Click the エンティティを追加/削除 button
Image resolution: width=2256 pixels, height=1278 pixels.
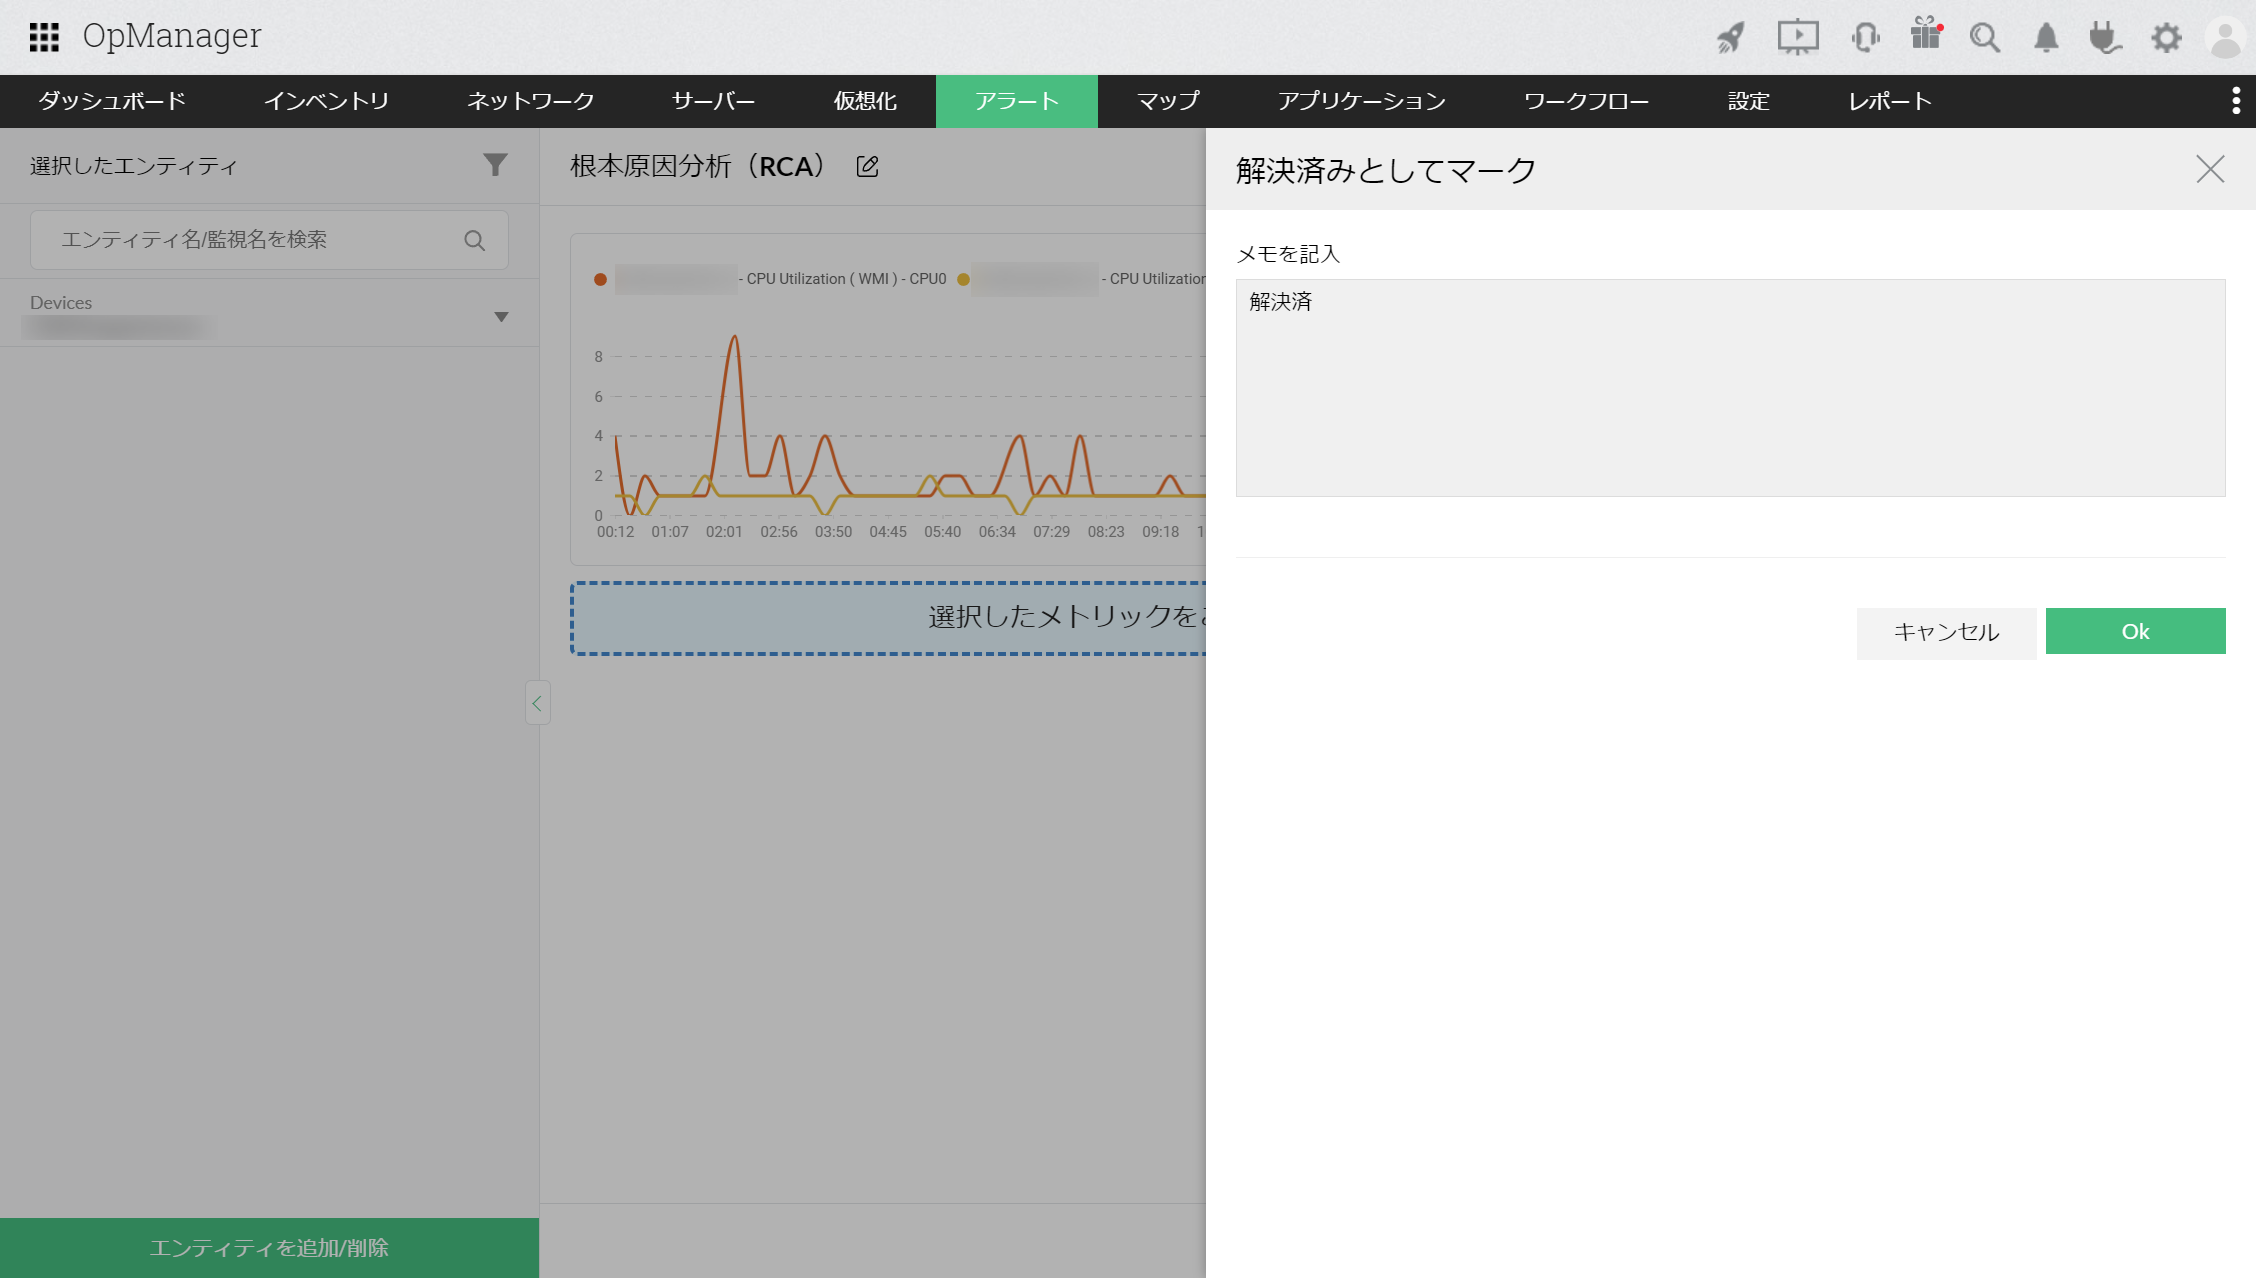point(269,1247)
